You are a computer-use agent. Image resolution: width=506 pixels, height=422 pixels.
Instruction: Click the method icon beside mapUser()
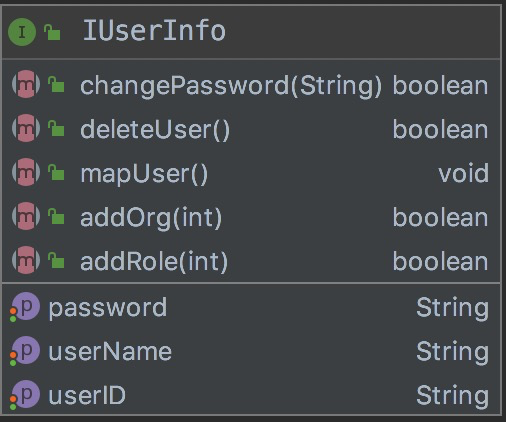26,172
